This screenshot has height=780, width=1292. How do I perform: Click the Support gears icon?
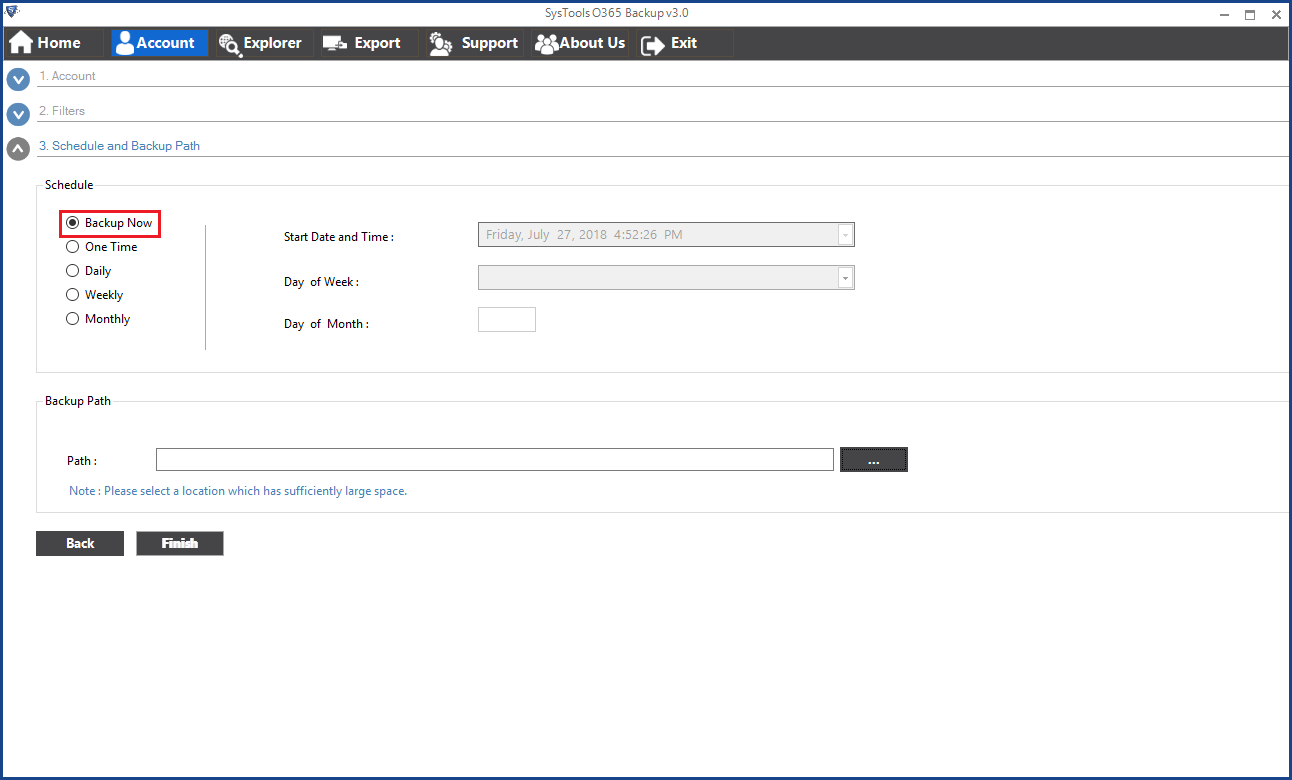click(x=441, y=43)
